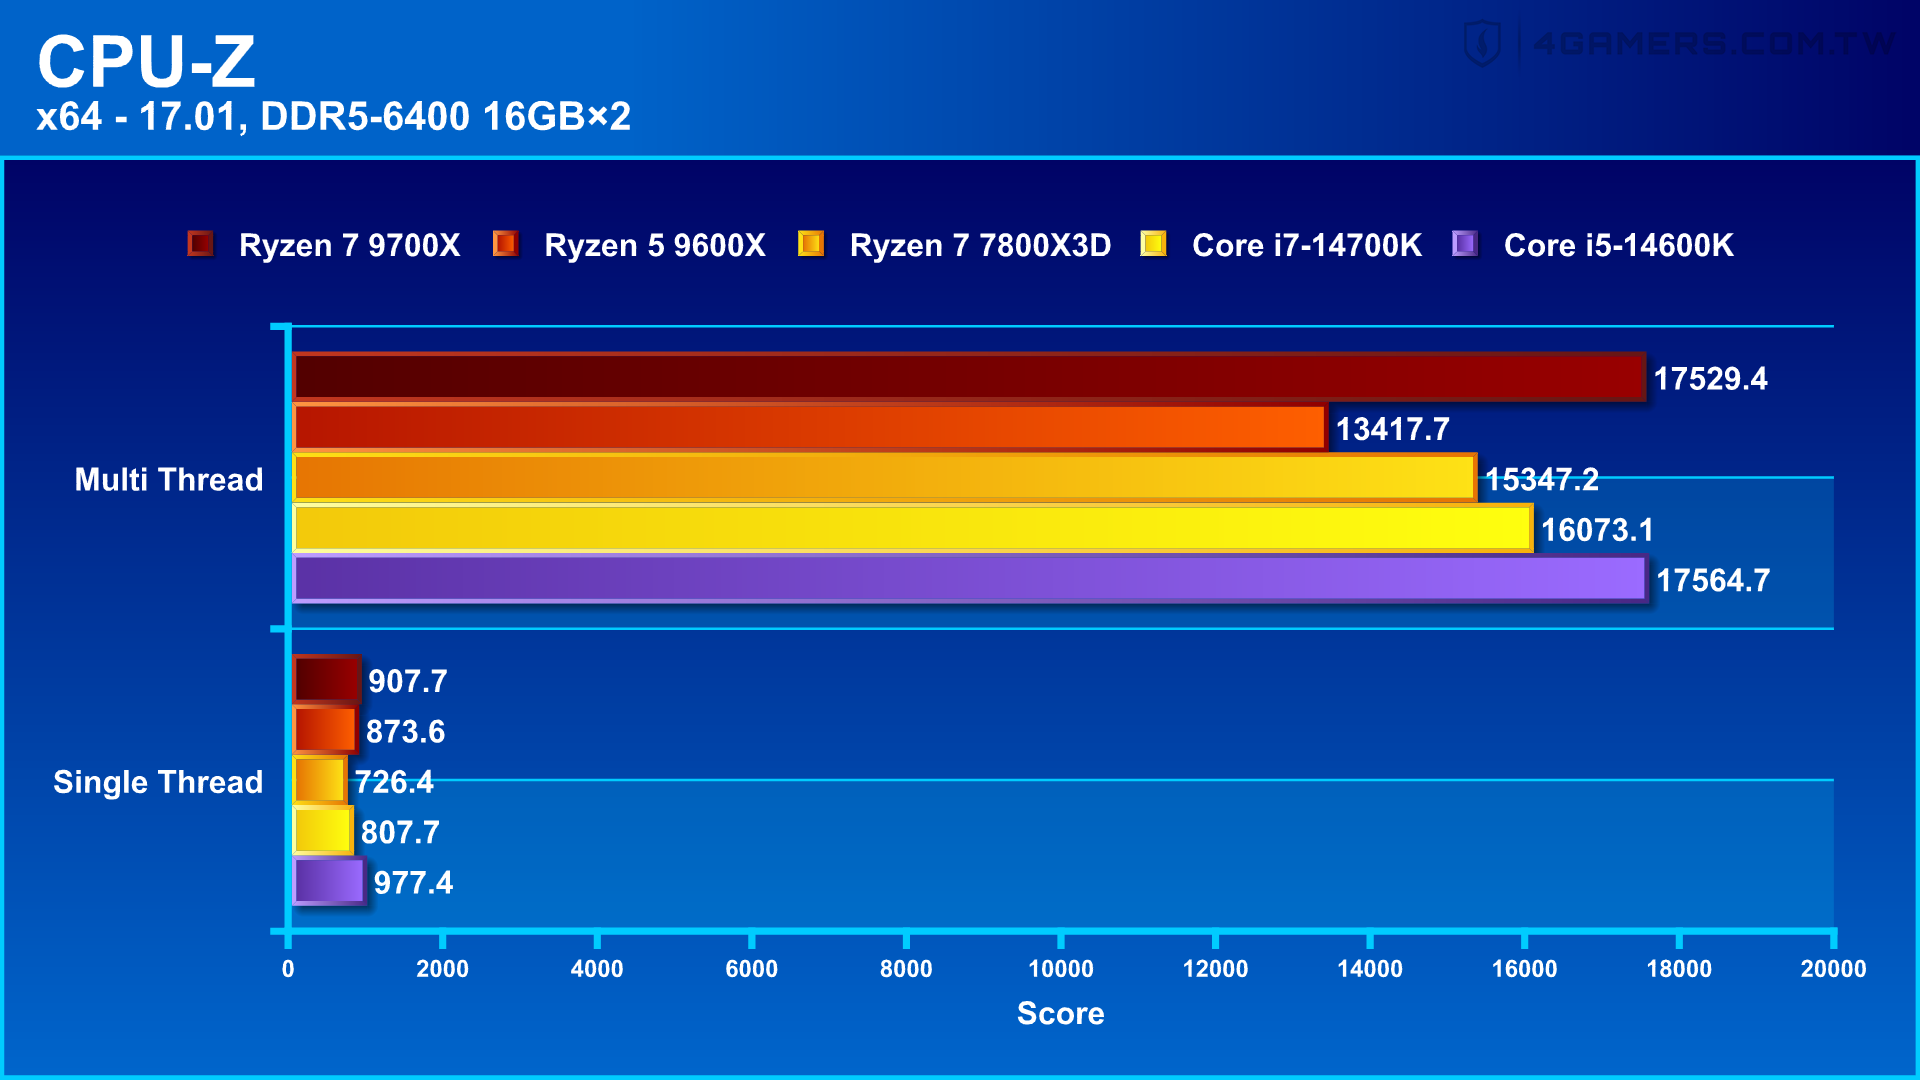Click the Multi Thread dark red 17529.4 bar

969,377
